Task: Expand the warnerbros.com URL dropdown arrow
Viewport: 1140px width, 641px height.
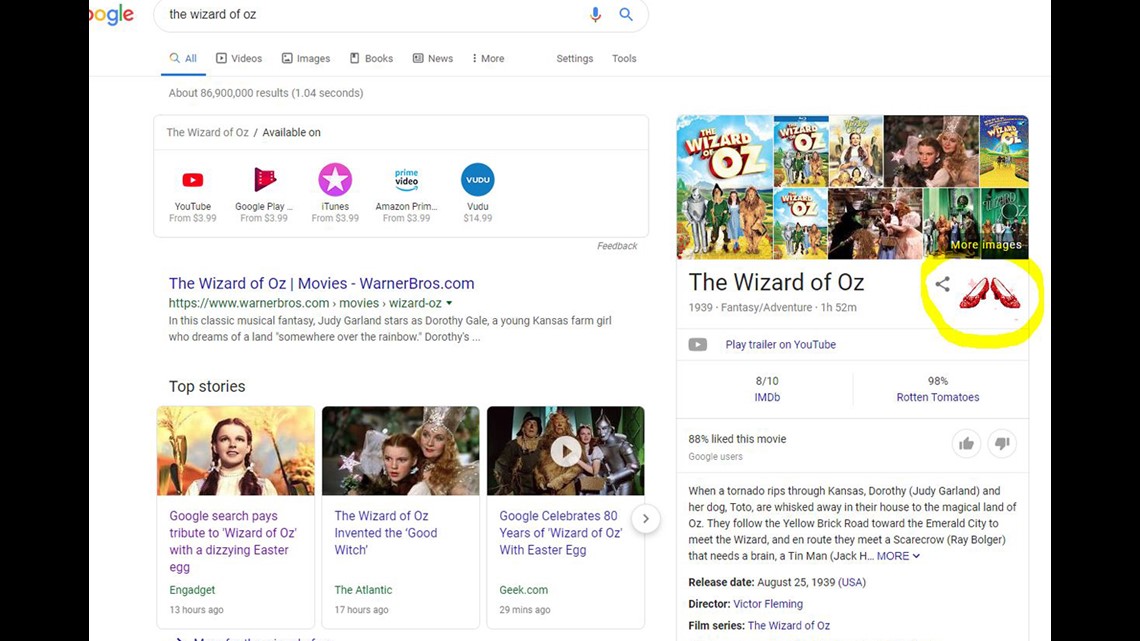Action: tap(449, 303)
